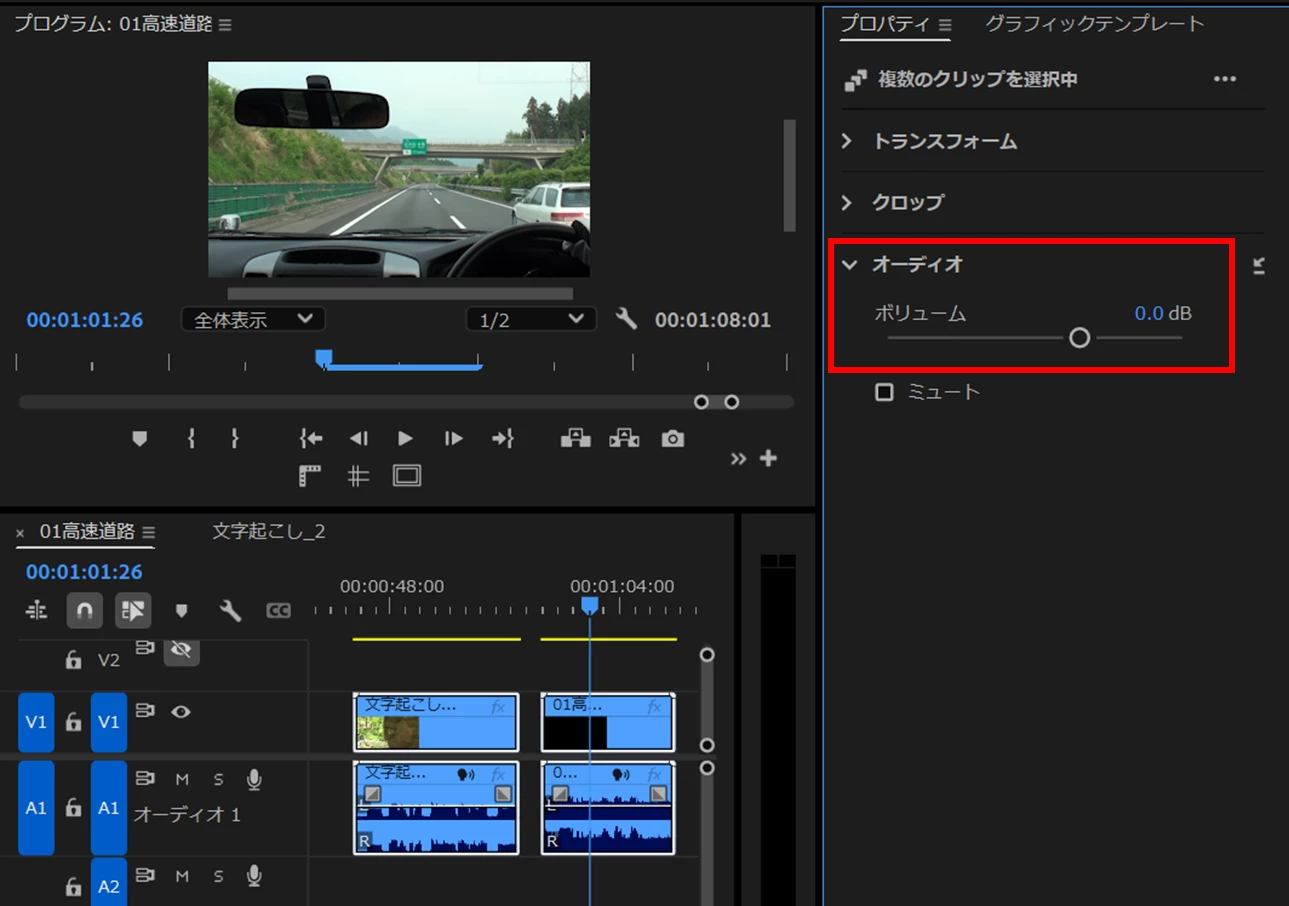Toggle the A1 track lock
The width and height of the screenshot is (1289, 906).
(73, 807)
